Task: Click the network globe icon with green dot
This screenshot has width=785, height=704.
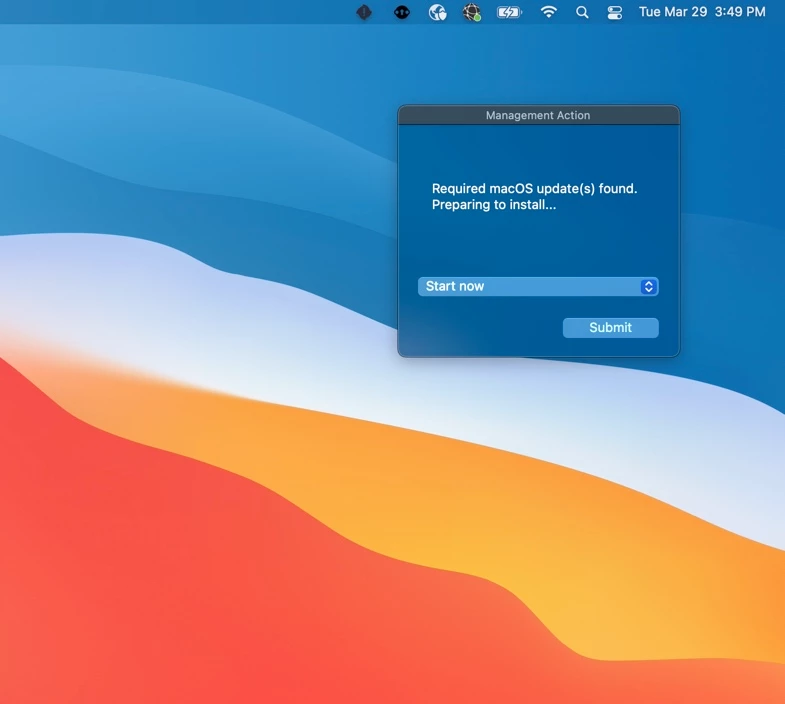Action: pyautogui.click(x=472, y=12)
